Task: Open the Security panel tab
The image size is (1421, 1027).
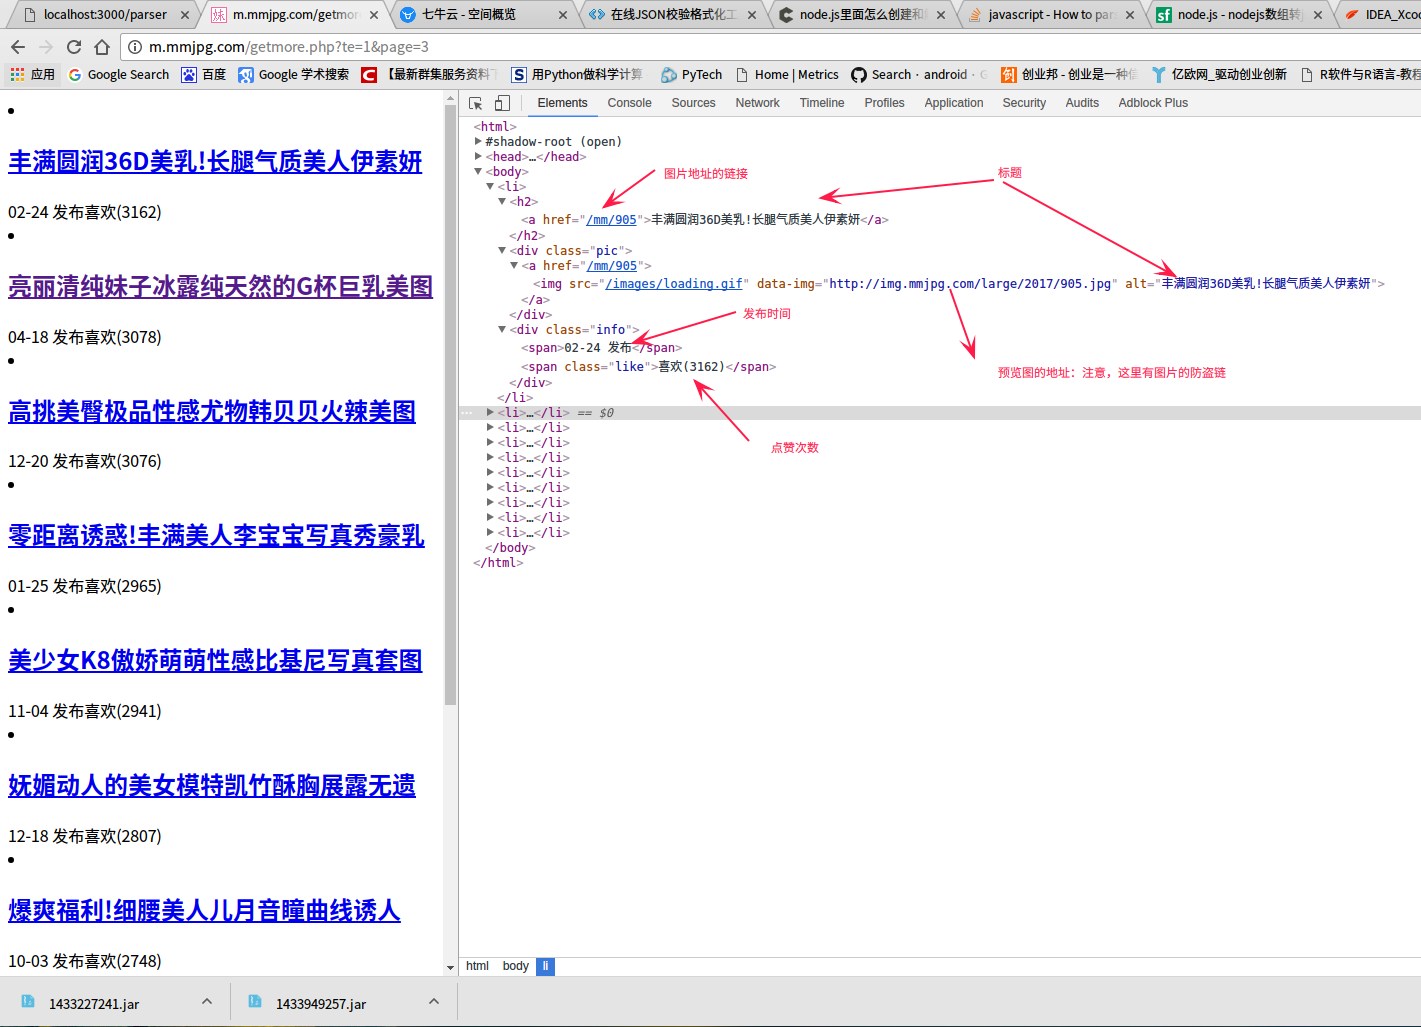Action: (1024, 103)
